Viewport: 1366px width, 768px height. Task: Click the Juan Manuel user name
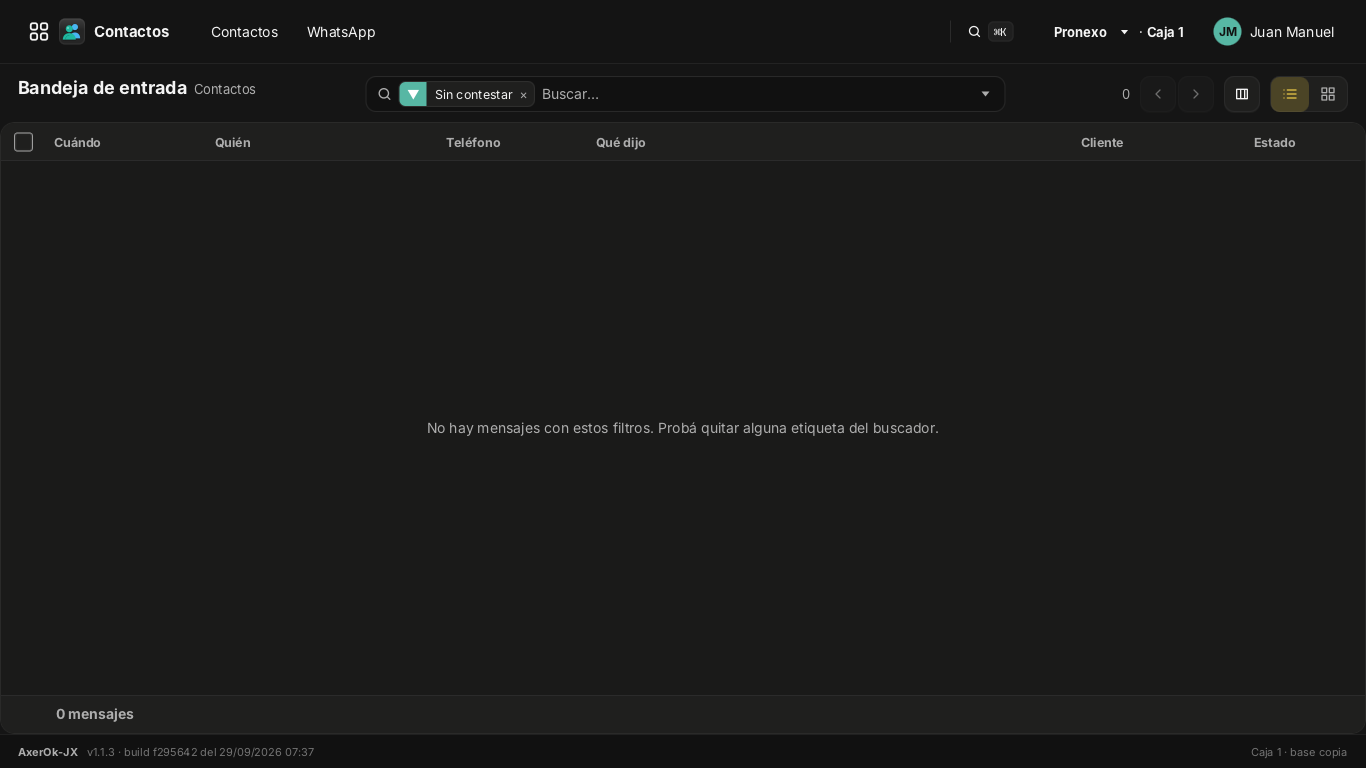(x=1292, y=32)
